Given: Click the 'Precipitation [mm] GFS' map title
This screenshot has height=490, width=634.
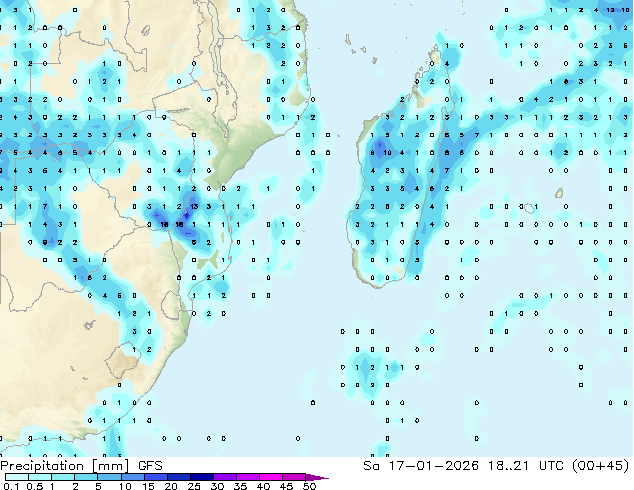Looking at the screenshot, I should tap(81, 466).
